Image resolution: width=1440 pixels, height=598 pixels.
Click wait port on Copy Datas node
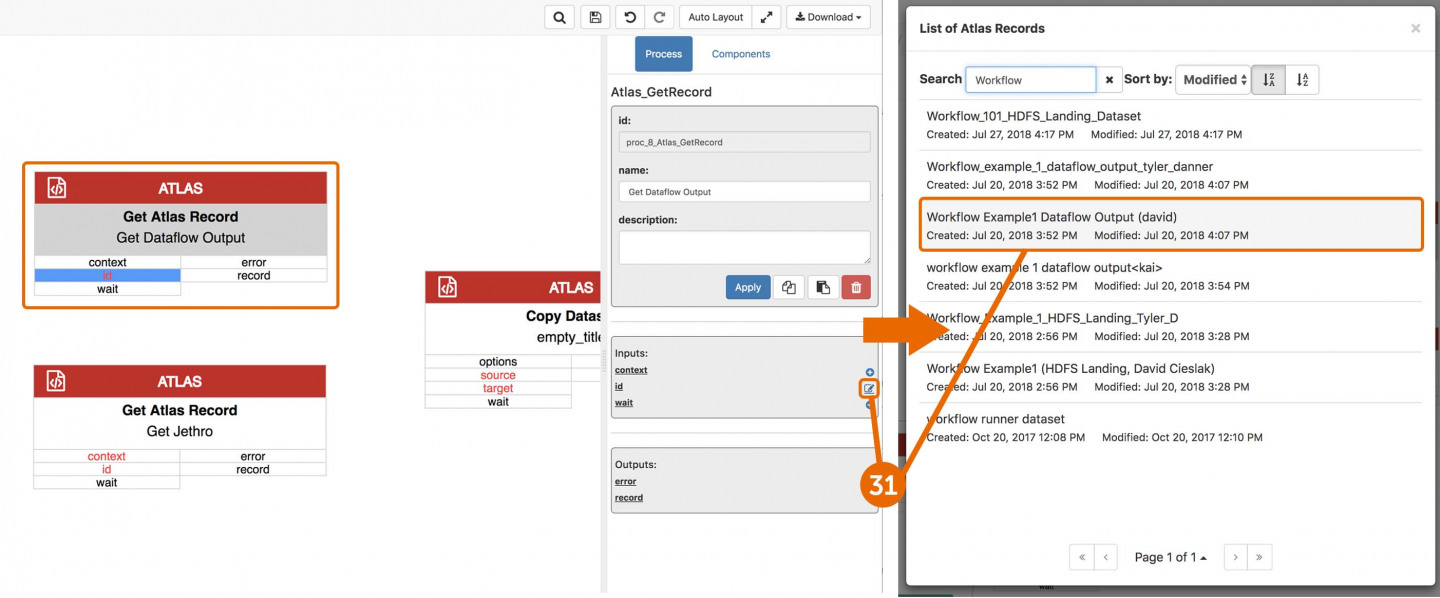pos(498,402)
